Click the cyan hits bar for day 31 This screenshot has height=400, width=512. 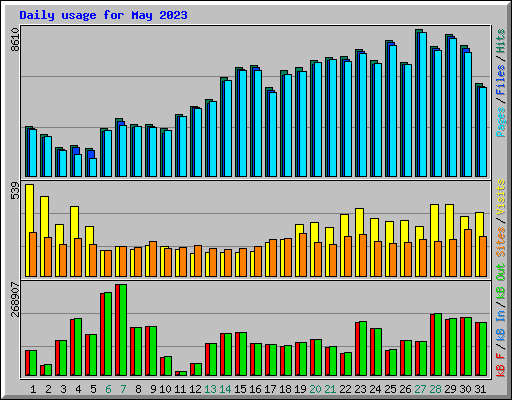(x=483, y=132)
